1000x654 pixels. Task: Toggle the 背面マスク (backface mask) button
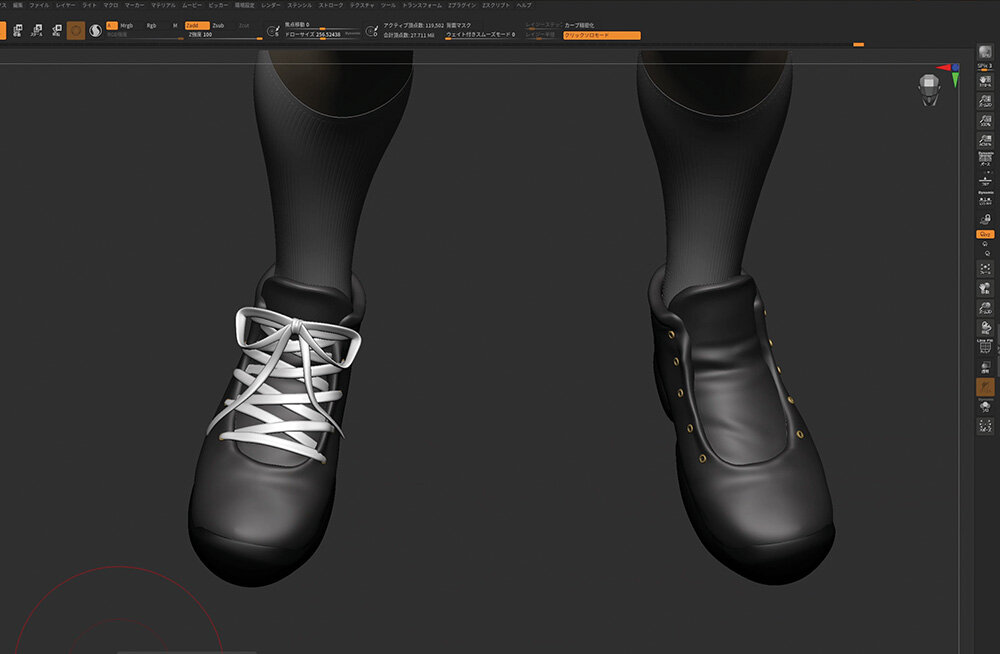point(459,26)
